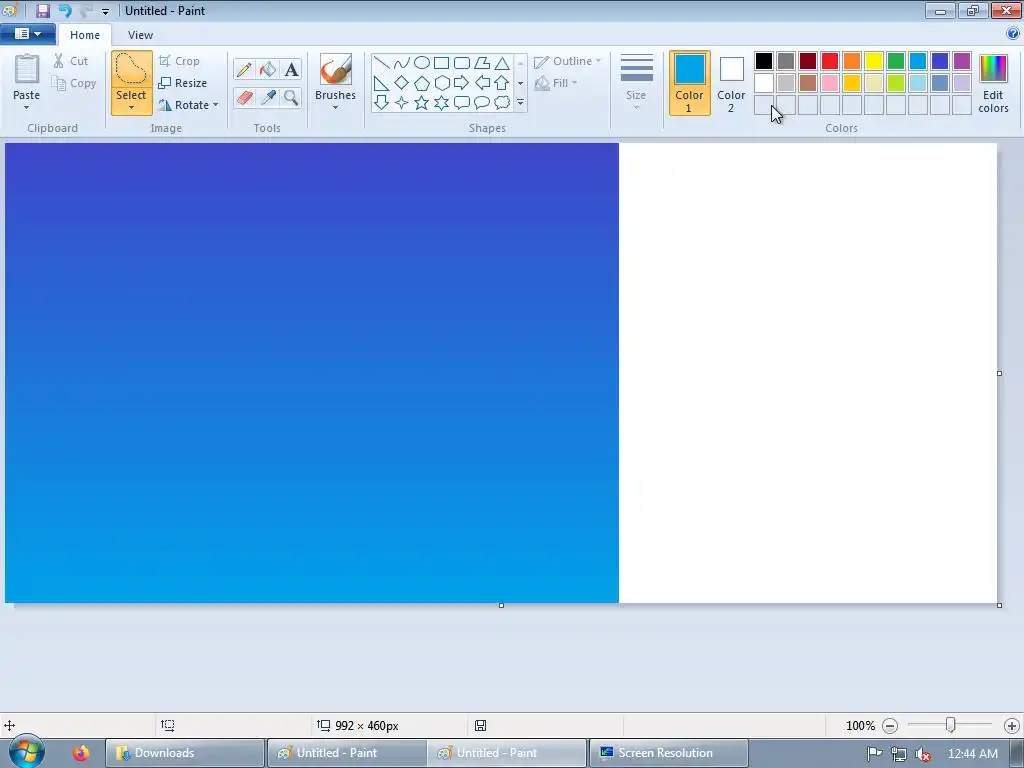The image size is (1024, 768).
Task: Choose the Curve shape
Action: (402, 63)
